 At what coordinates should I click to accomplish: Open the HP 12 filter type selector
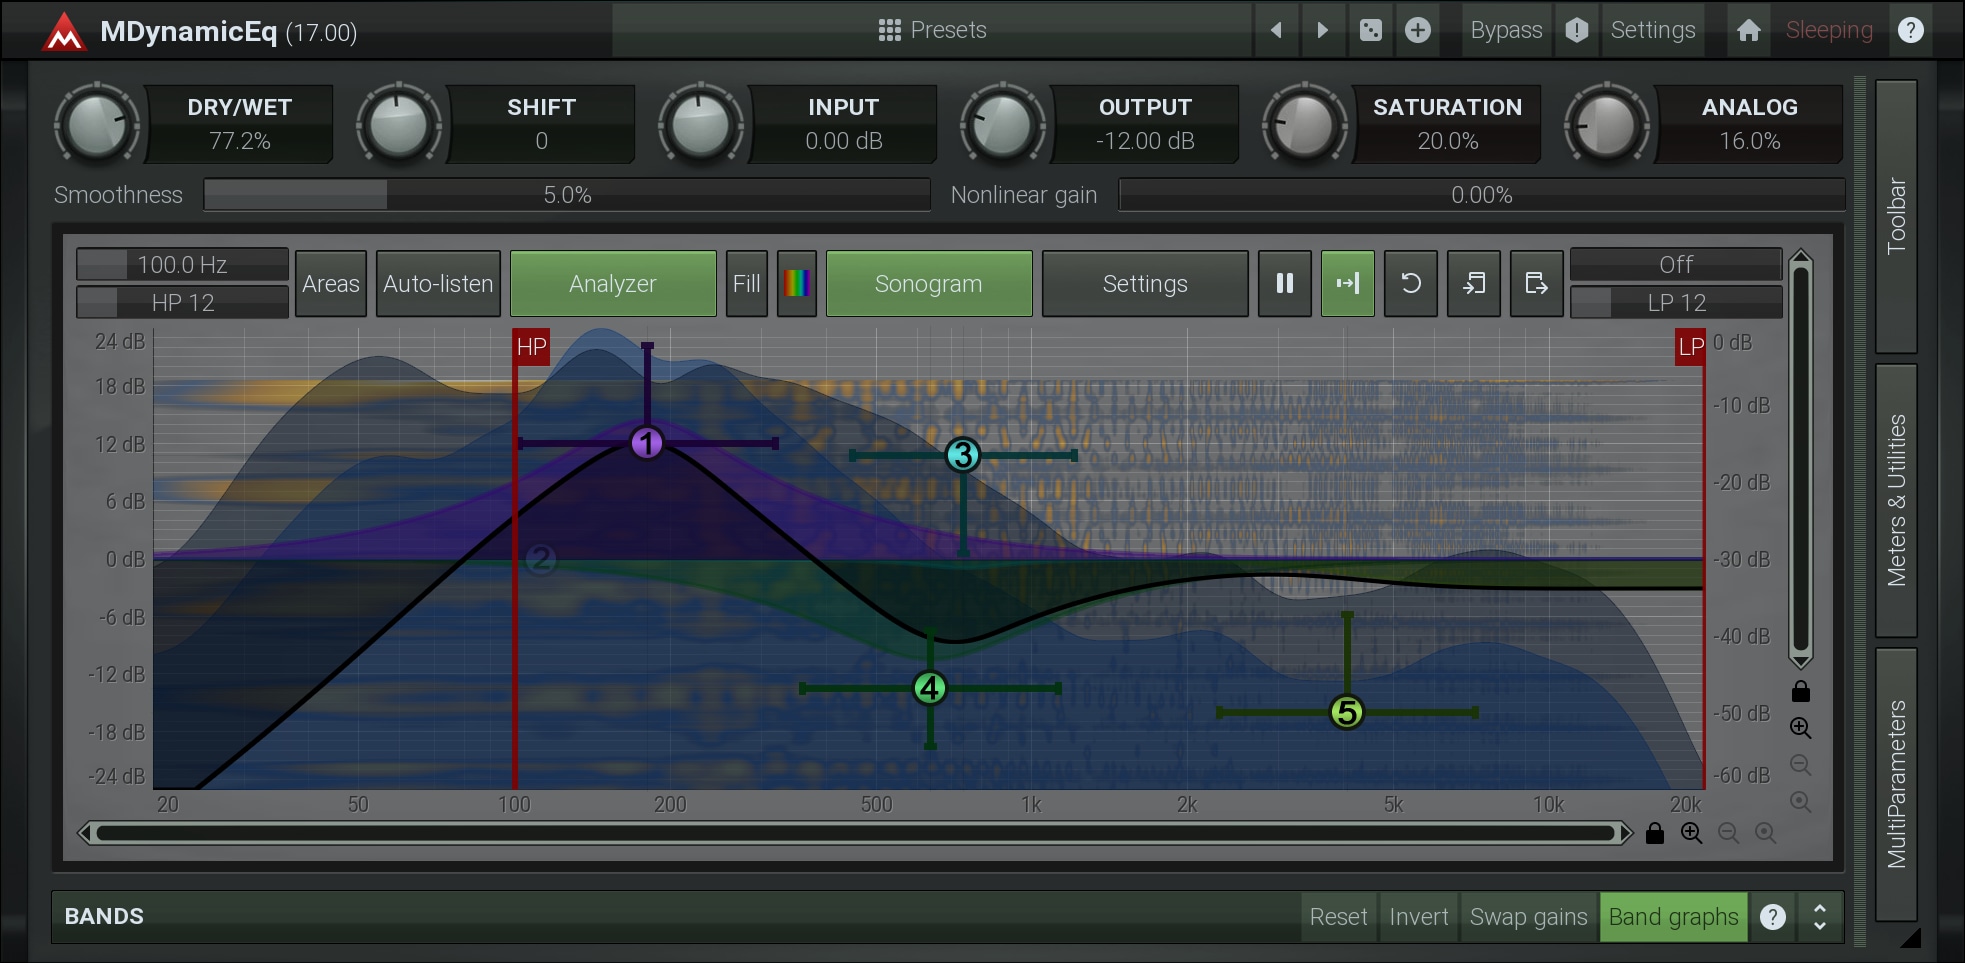[183, 303]
